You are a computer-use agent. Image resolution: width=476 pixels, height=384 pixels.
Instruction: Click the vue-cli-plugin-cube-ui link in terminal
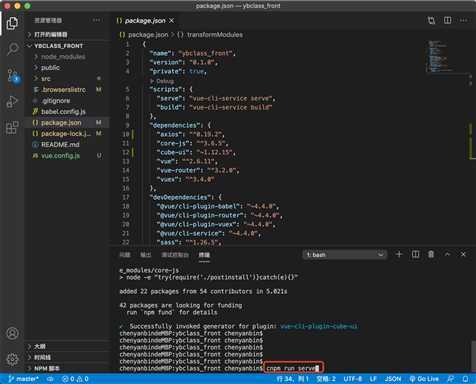(319, 326)
